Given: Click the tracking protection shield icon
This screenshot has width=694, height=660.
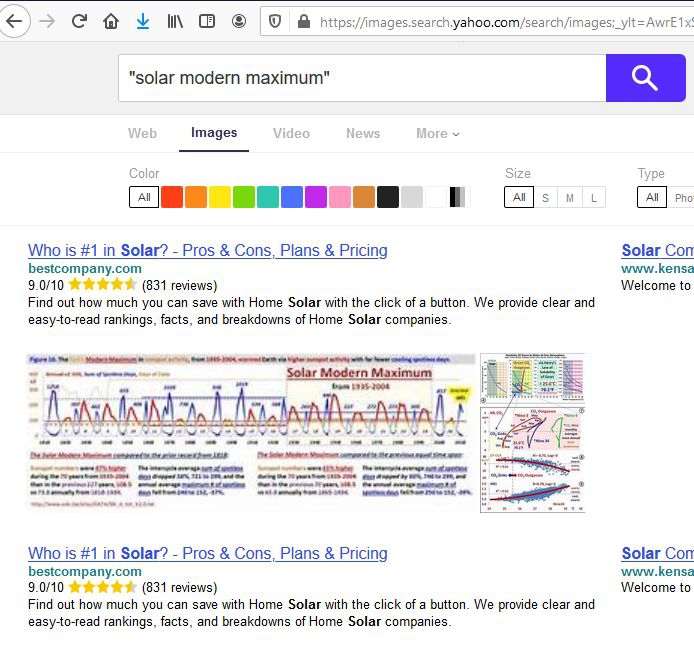Looking at the screenshot, I should [x=275, y=21].
